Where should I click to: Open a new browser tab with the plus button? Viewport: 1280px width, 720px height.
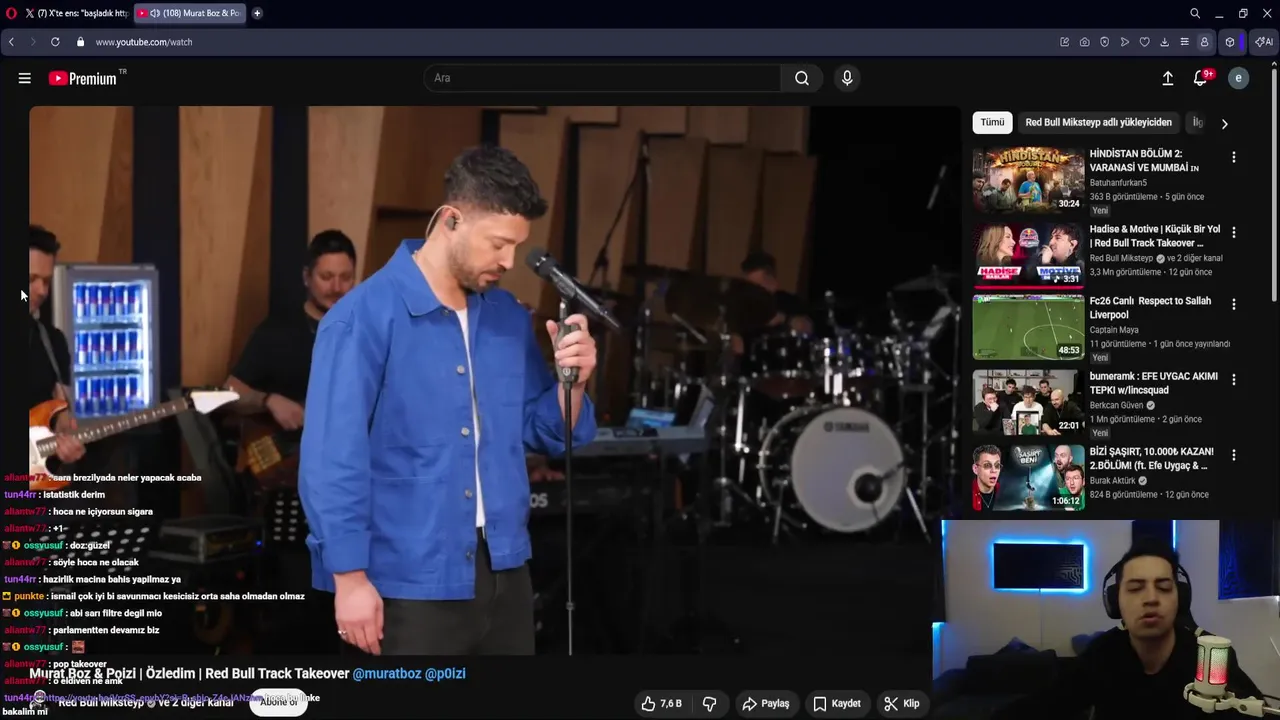(x=257, y=13)
